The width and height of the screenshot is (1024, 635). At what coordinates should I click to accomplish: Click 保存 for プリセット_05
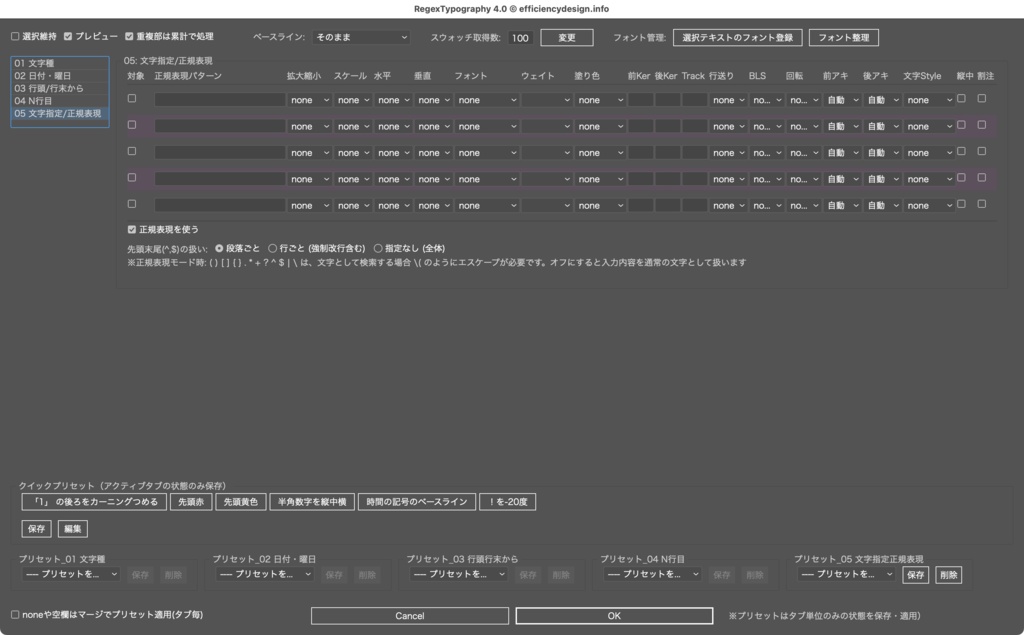[x=916, y=574]
